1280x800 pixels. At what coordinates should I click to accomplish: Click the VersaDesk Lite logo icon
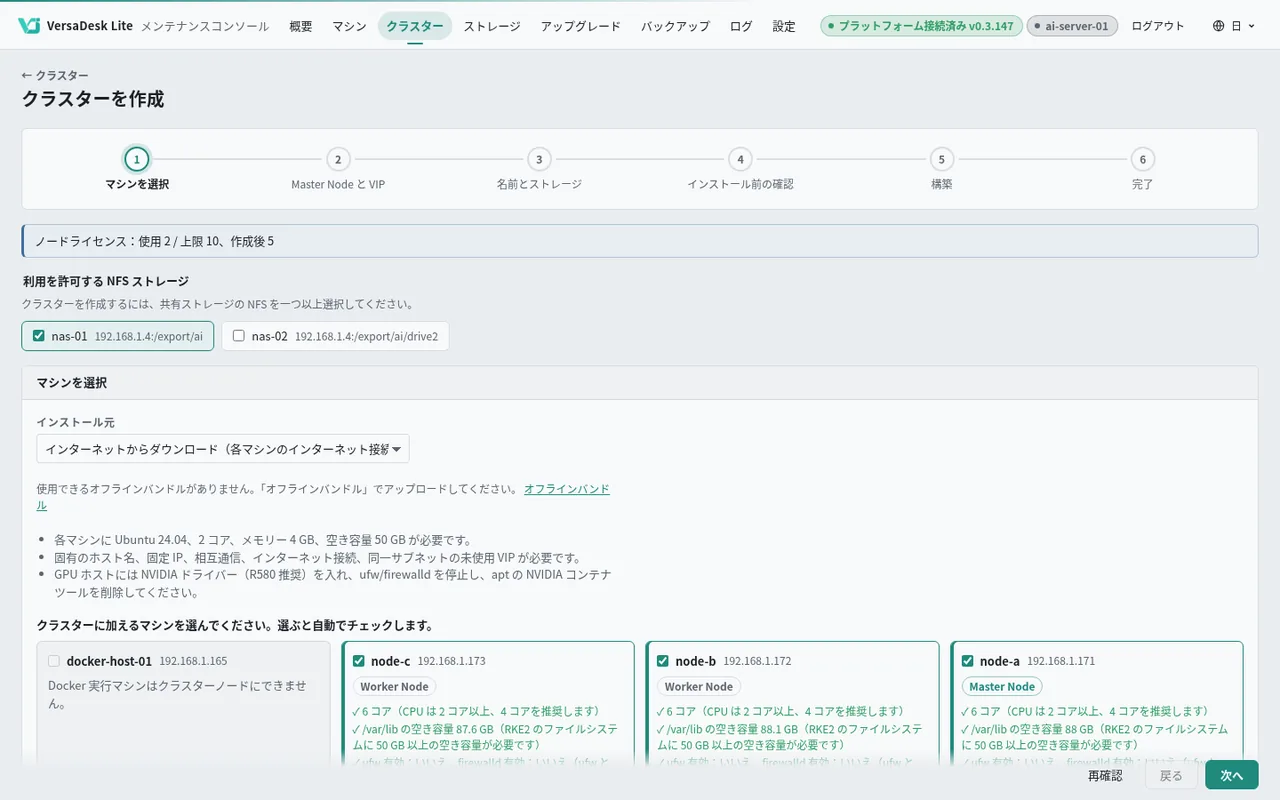(29, 26)
